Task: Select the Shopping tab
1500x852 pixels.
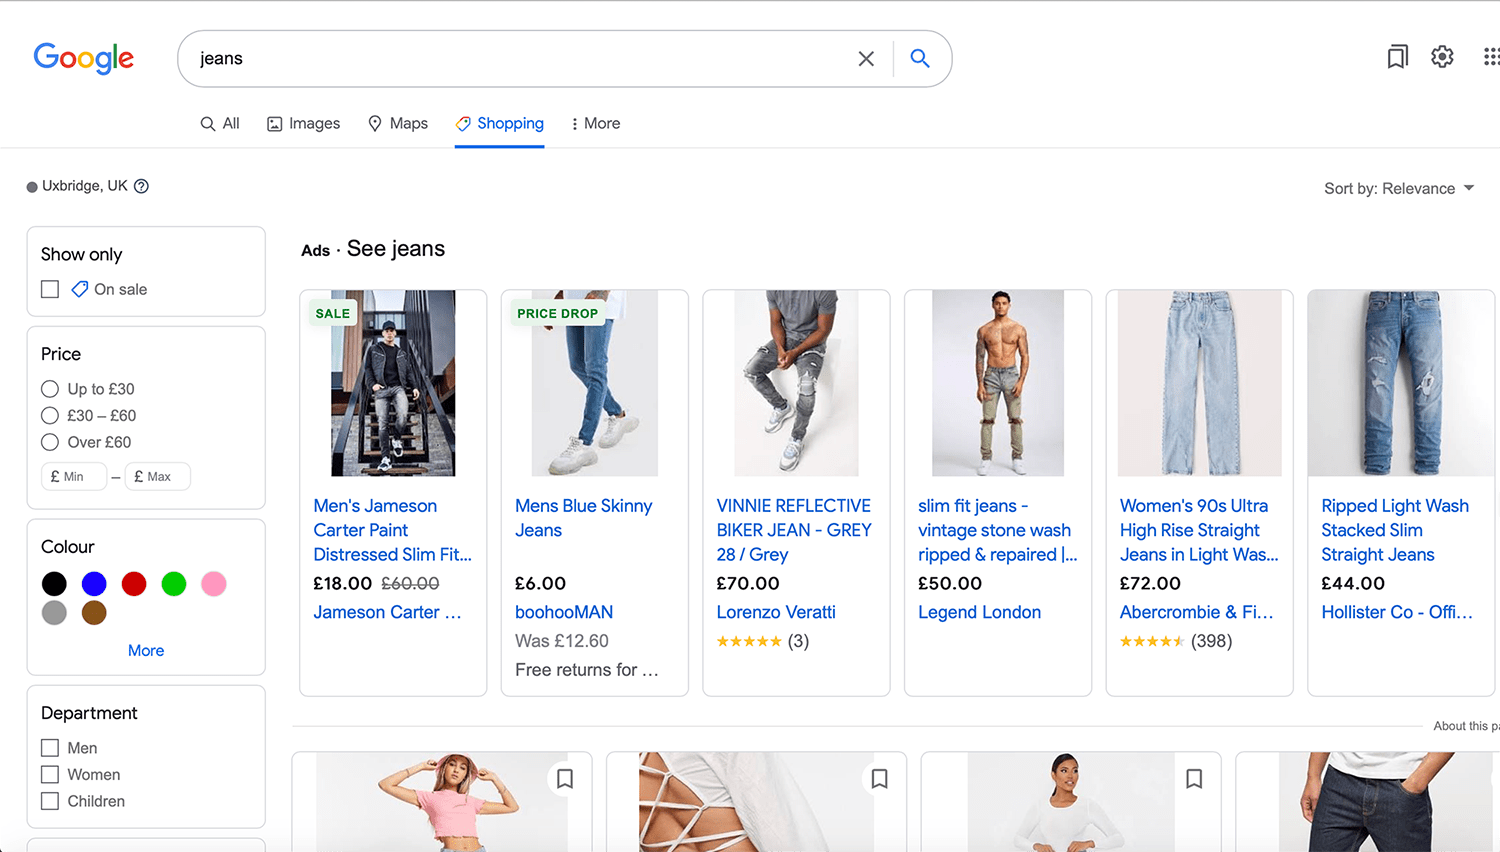Action: tap(499, 123)
